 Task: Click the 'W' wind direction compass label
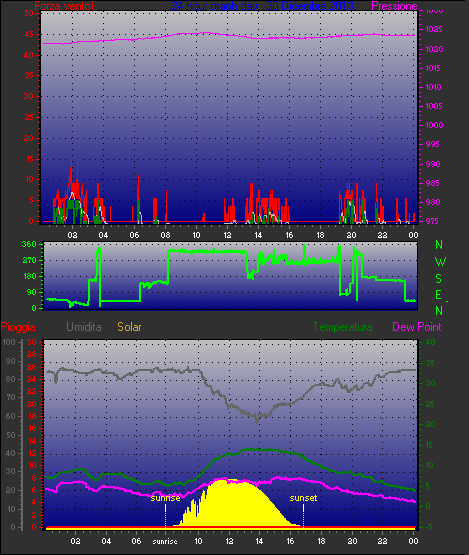(440, 262)
